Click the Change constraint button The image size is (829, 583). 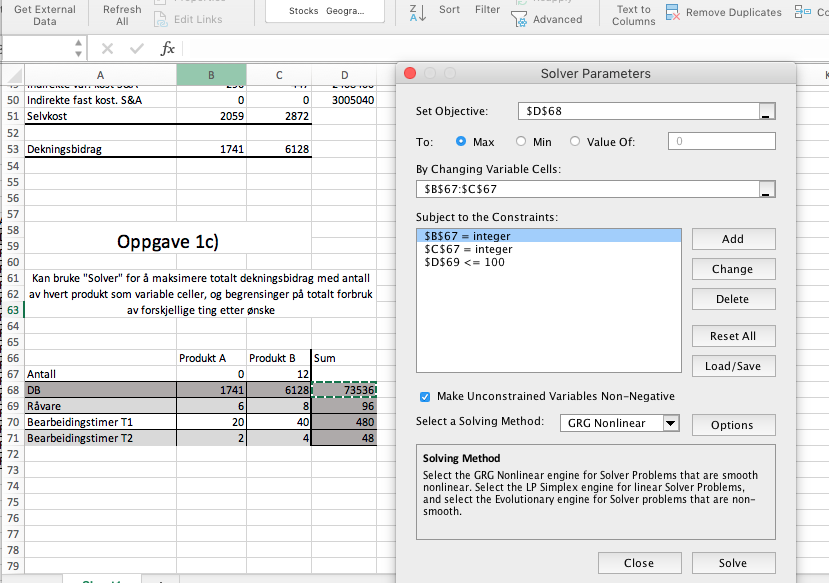[x=733, y=269]
